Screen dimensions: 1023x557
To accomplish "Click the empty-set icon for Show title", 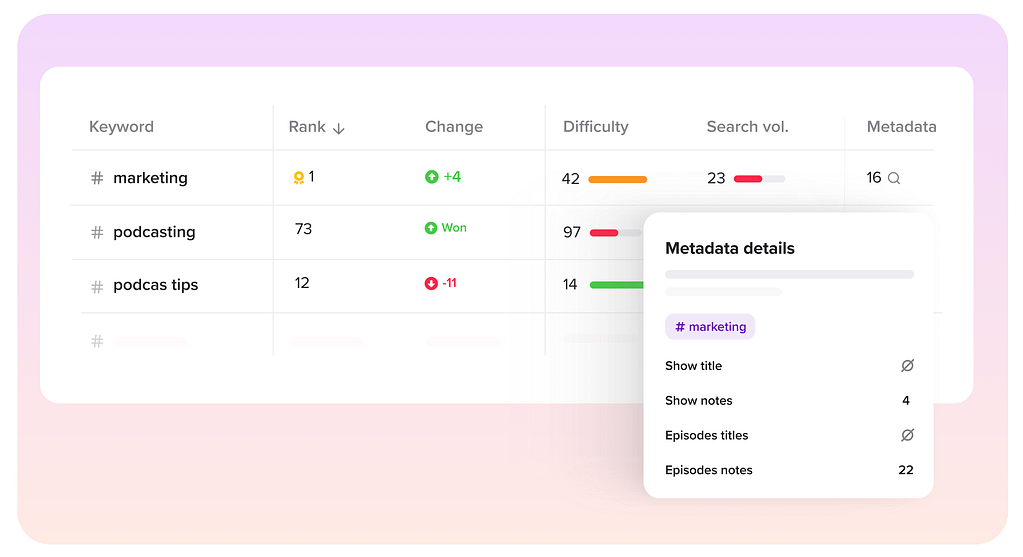I will click(907, 366).
